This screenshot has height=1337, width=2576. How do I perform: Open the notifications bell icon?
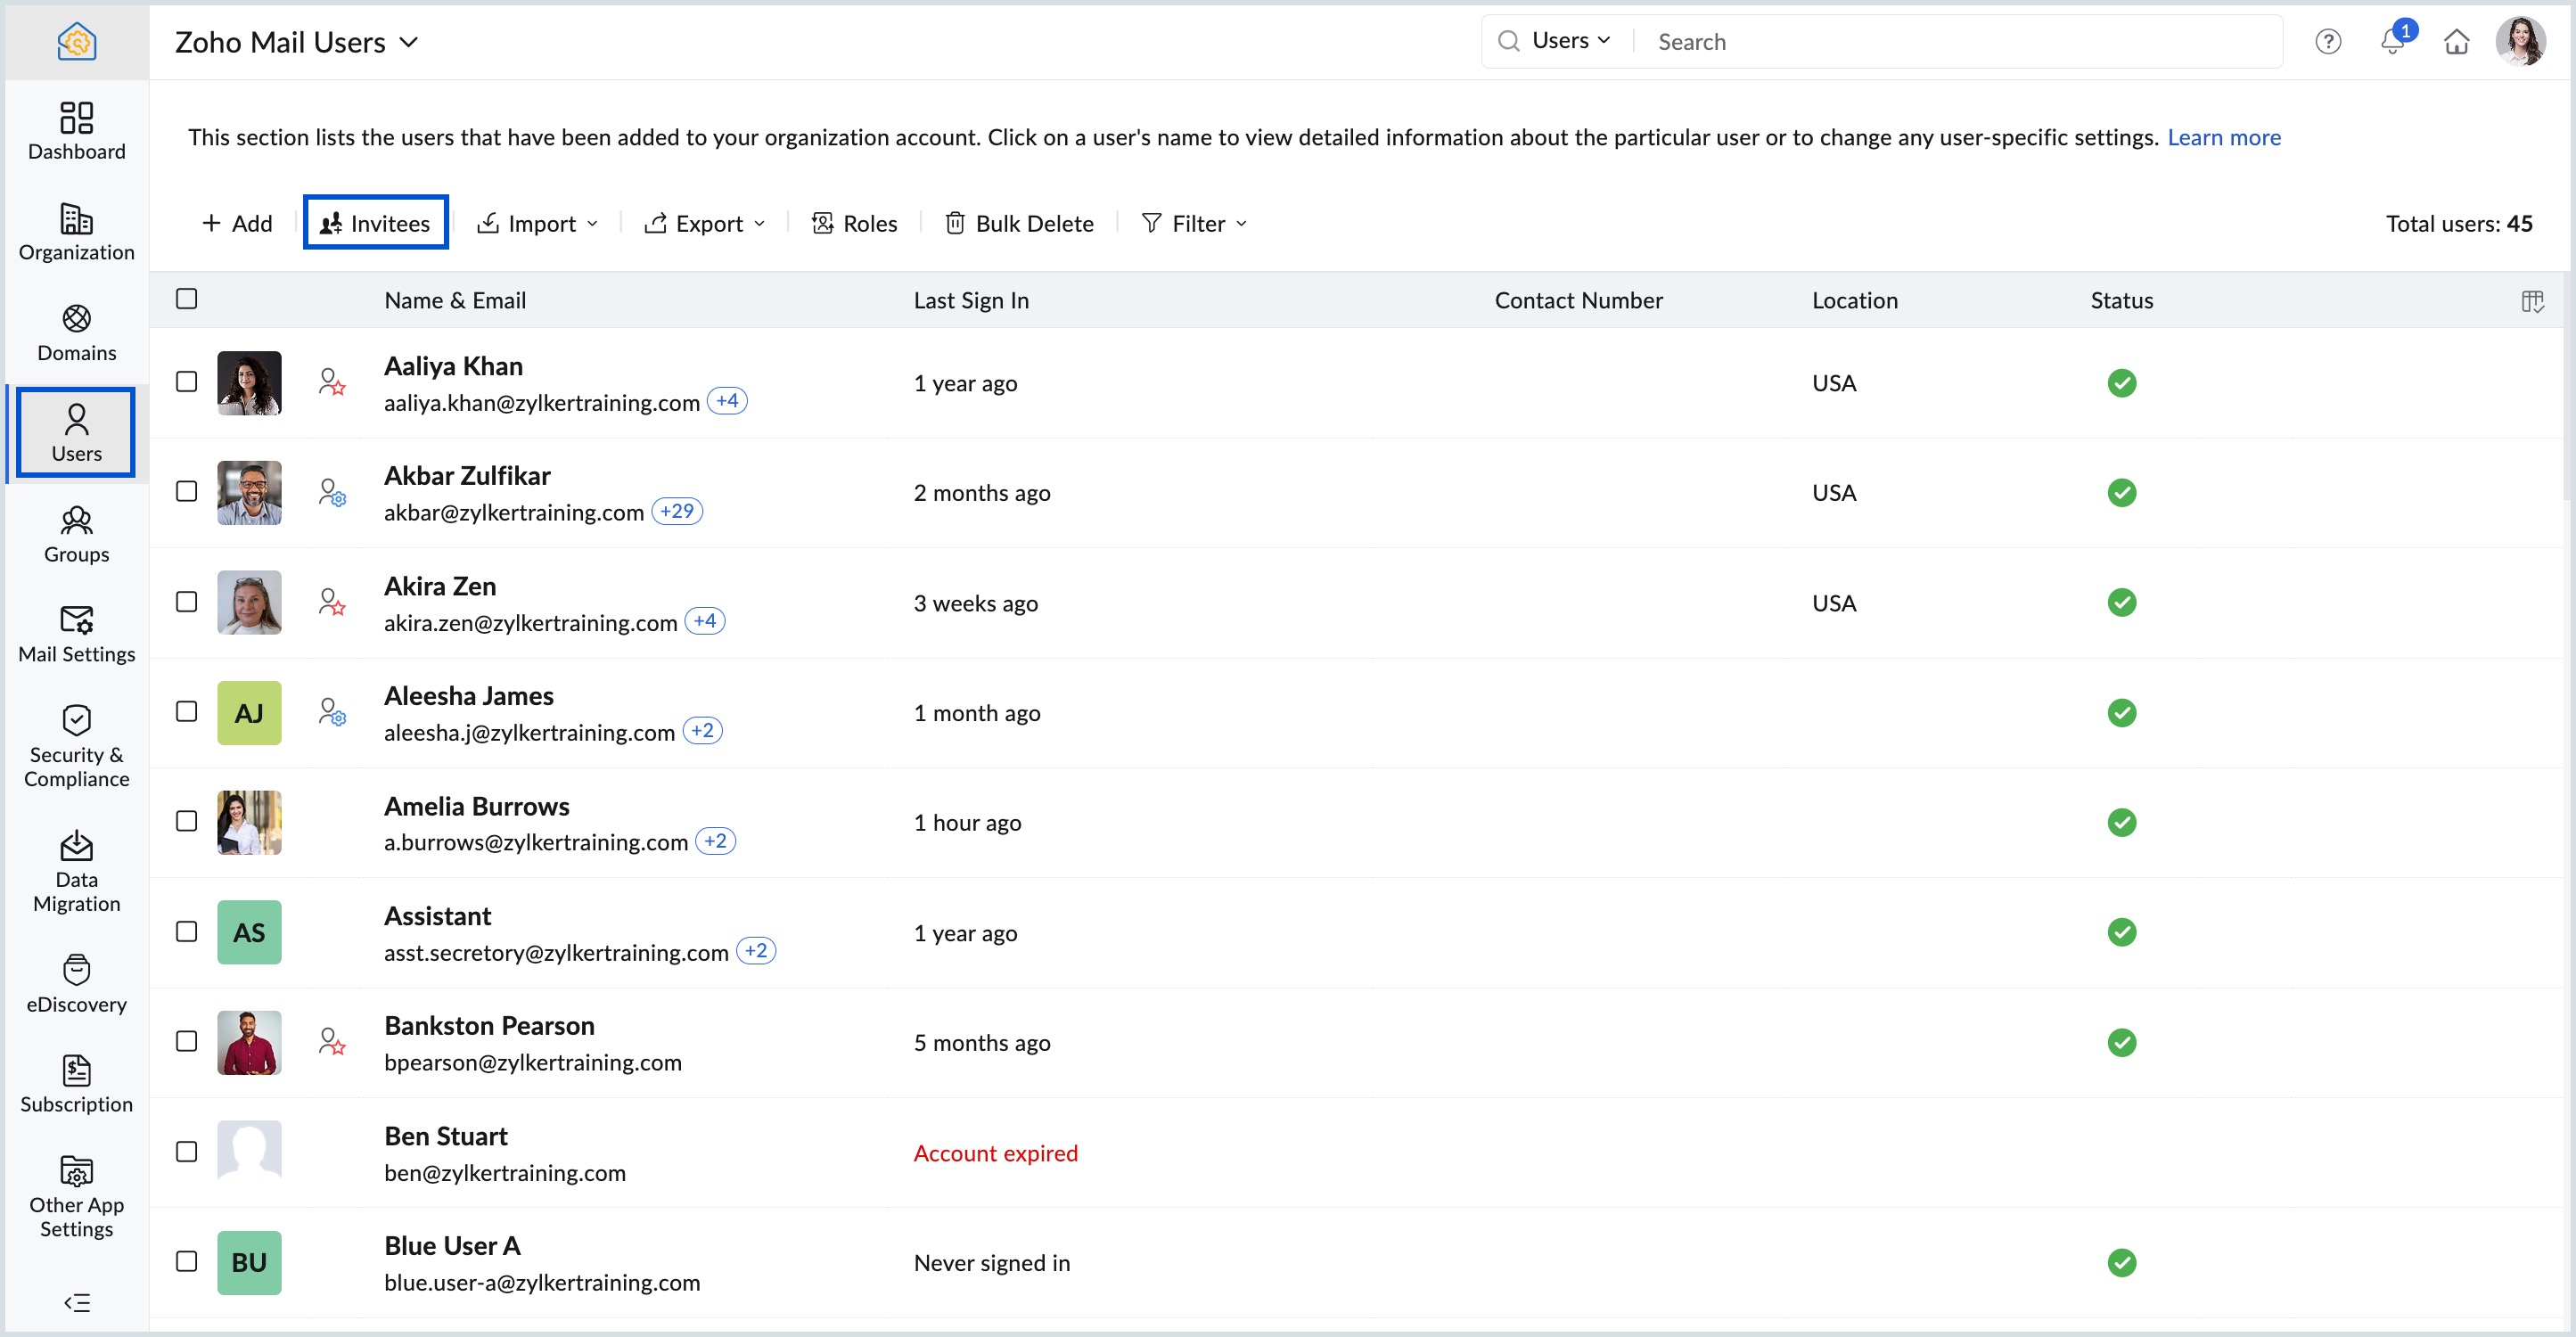click(x=2393, y=41)
